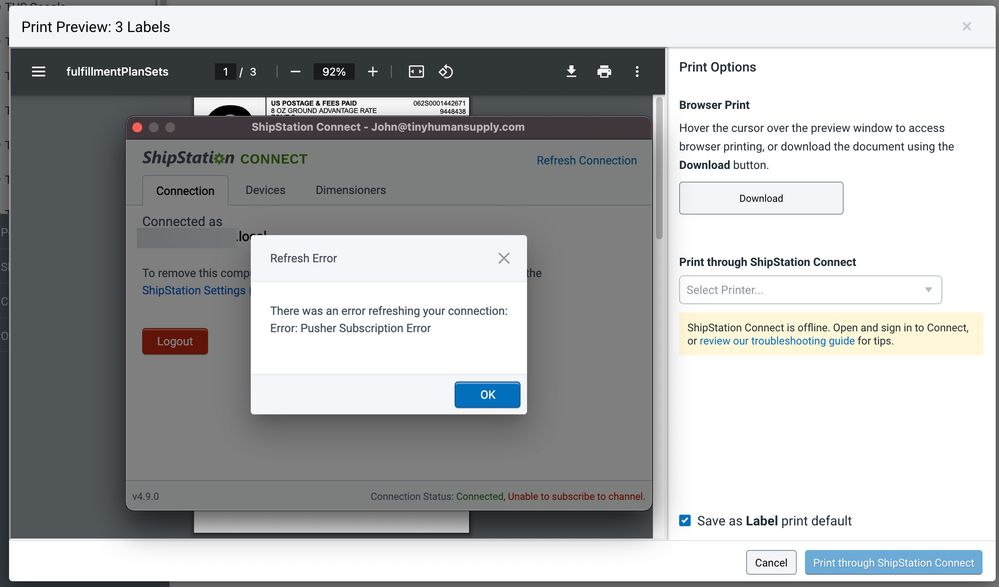Screen dimensions: 999x587
Task: Open the PDF viewer sidebar hamburger menu
Action: coord(38,72)
